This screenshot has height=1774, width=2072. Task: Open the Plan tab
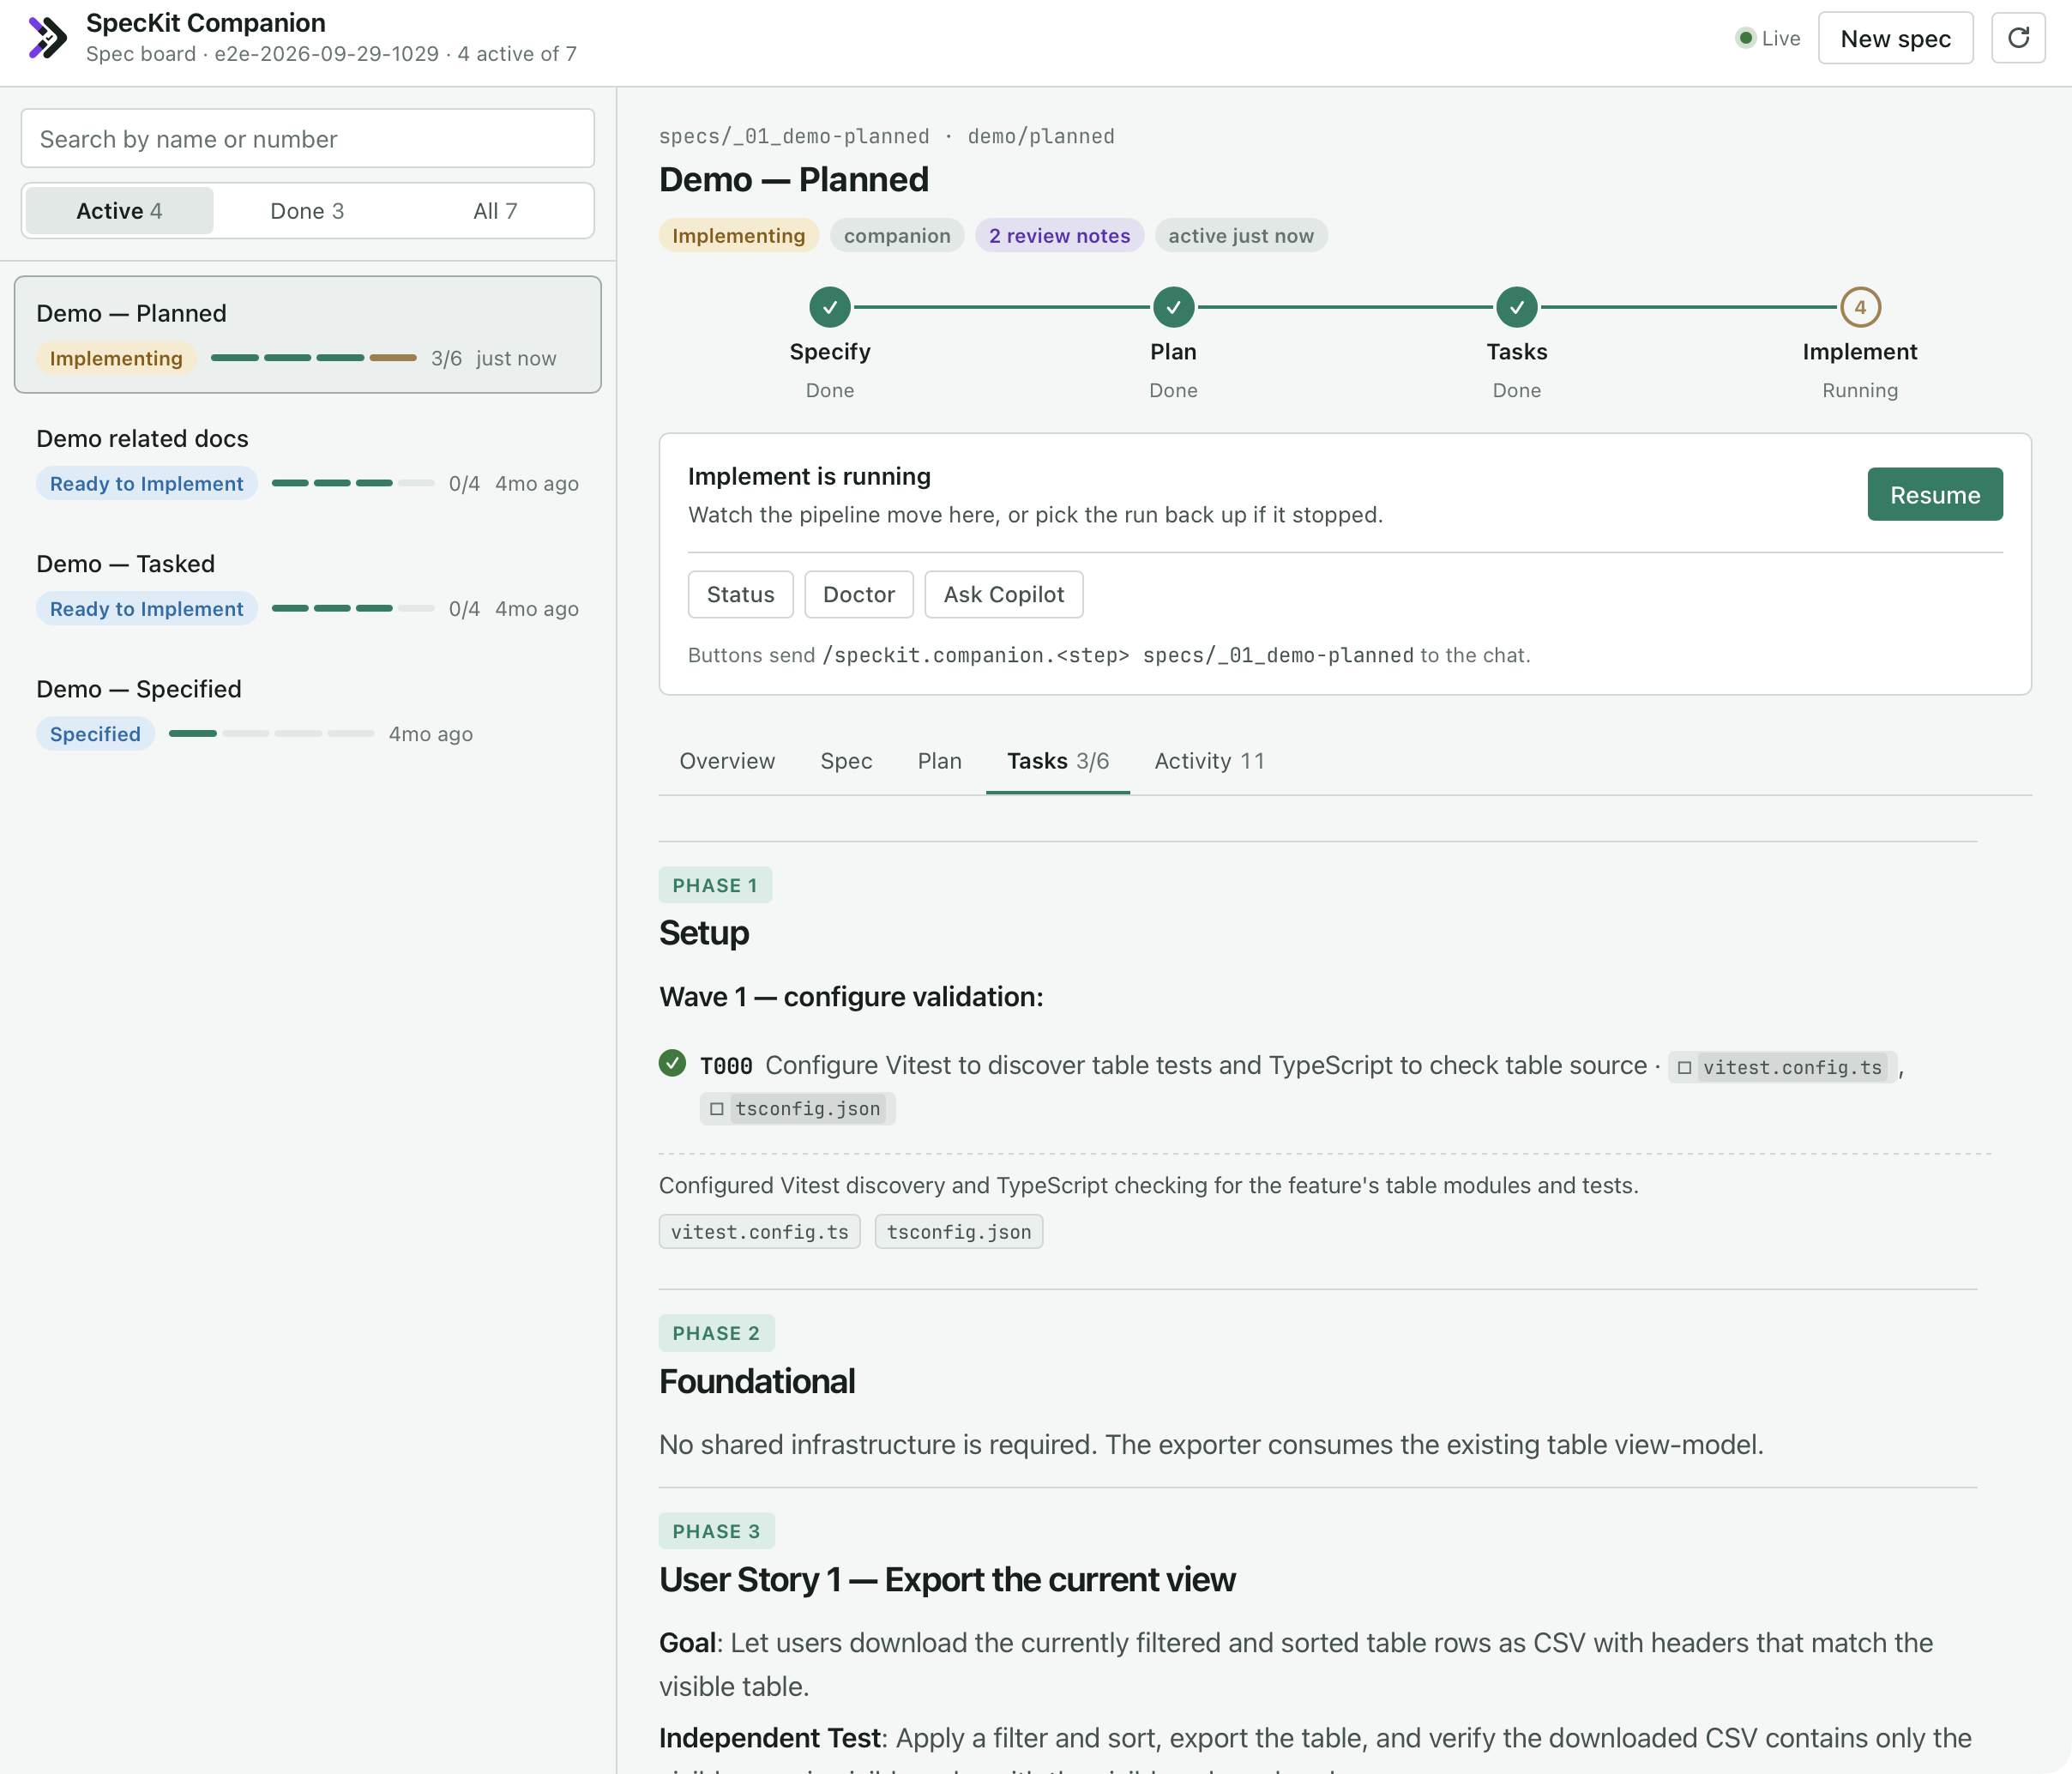[939, 761]
